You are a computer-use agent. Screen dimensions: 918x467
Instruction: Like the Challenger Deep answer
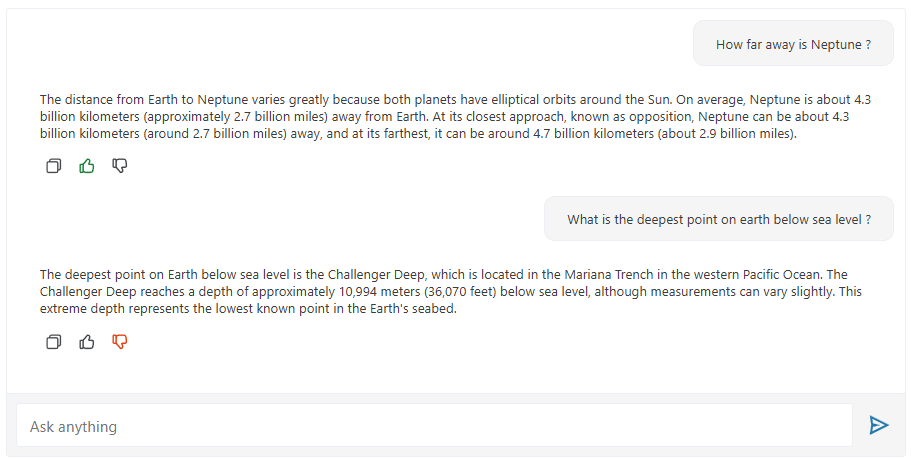[x=87, y=342]
